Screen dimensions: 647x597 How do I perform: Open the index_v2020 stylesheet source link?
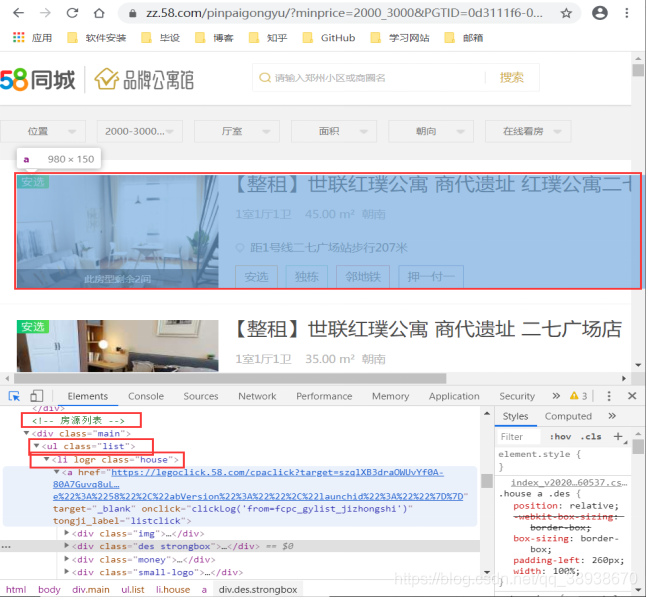click(569, 482)
